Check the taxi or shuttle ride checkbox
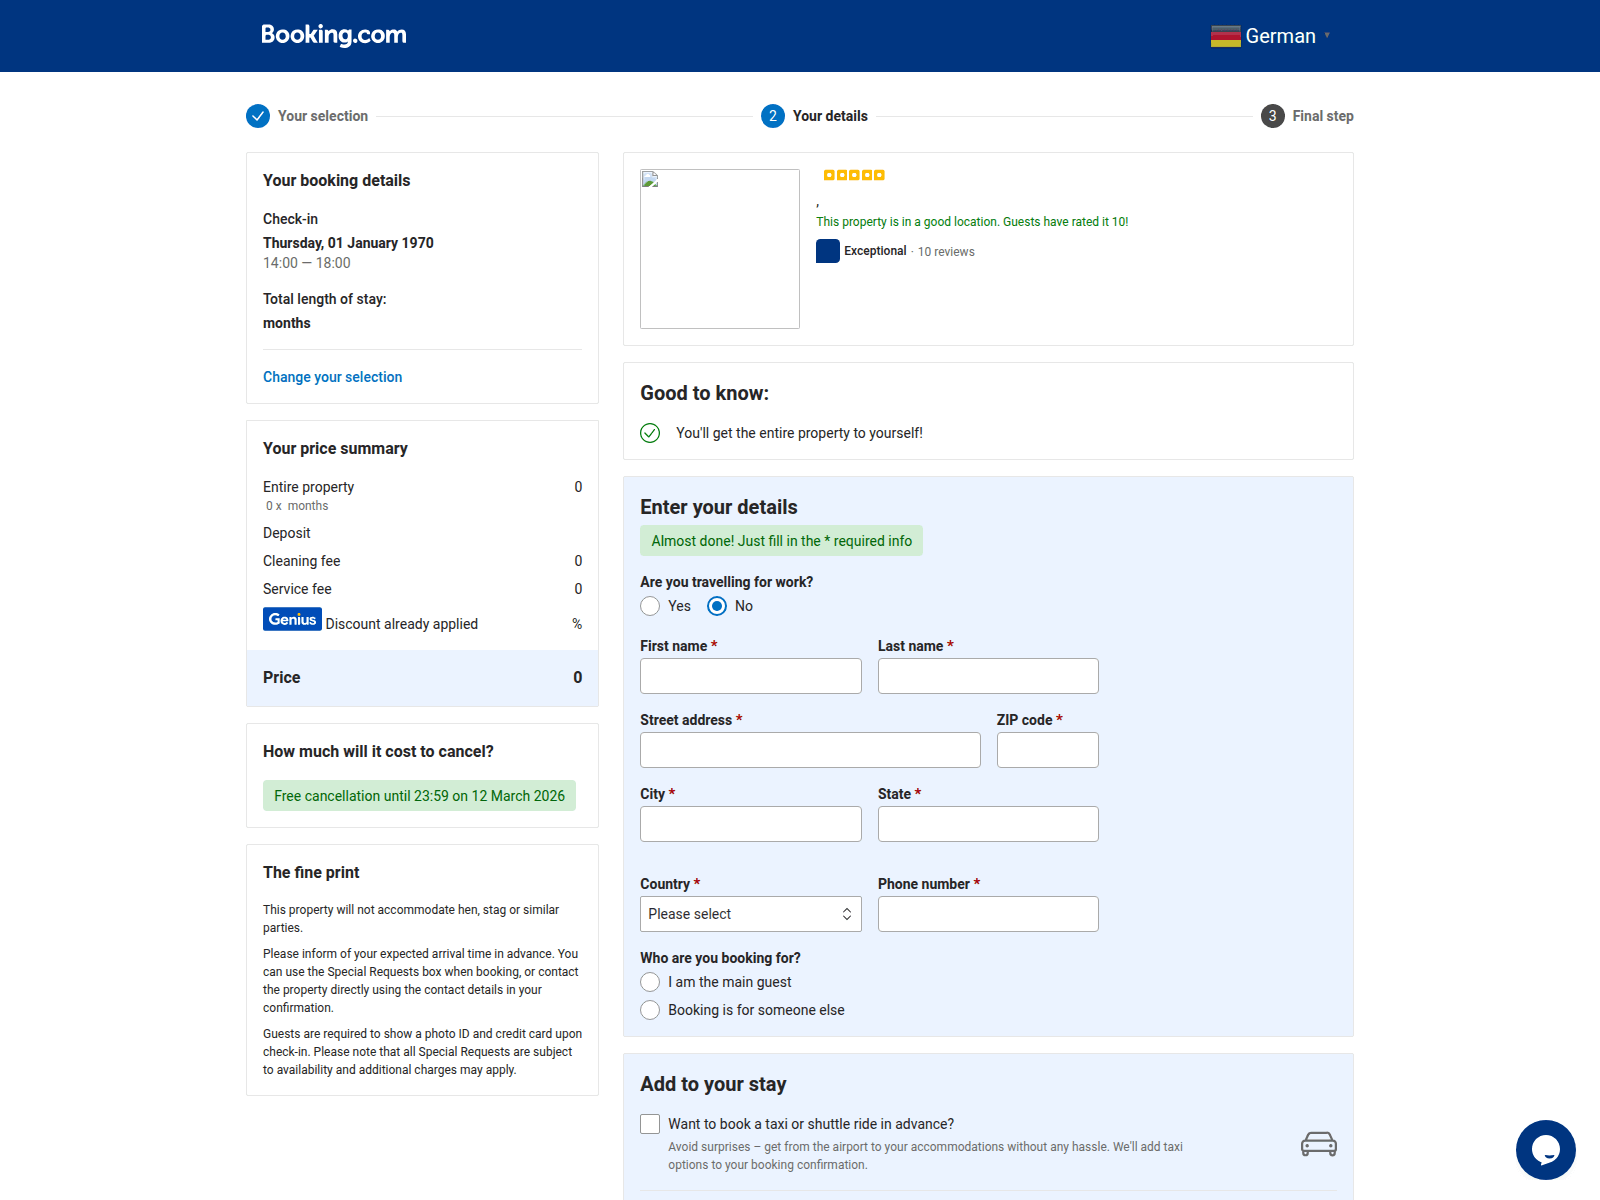The height and width of the screenshot is (1200, 1600). [650, 1124]
